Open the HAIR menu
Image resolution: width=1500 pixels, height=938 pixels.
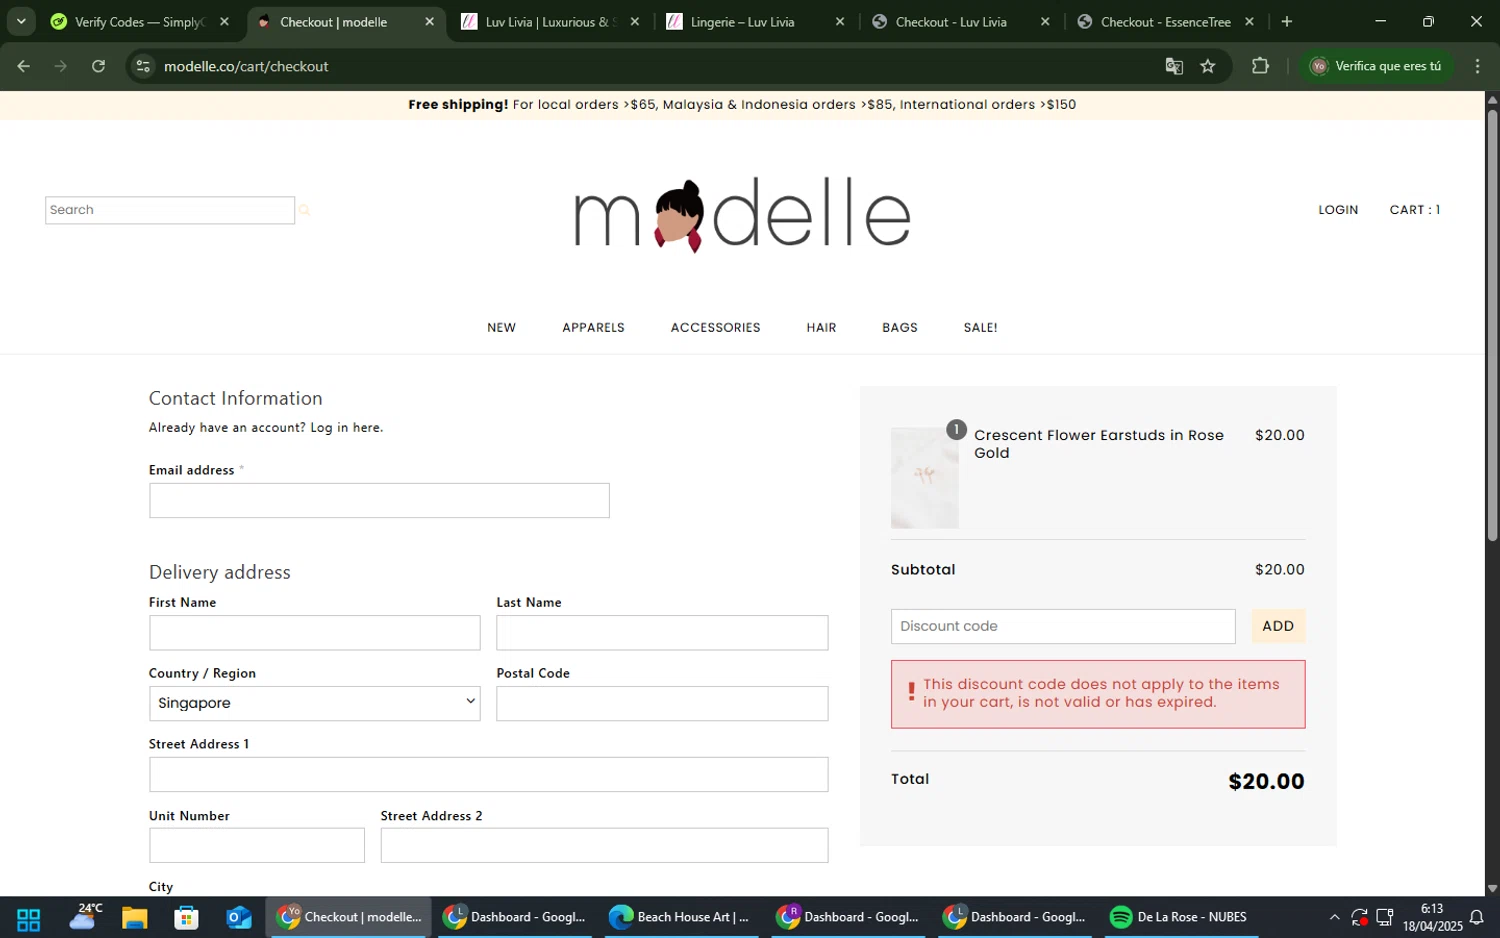pyautogui.click(x=821, y=328)
